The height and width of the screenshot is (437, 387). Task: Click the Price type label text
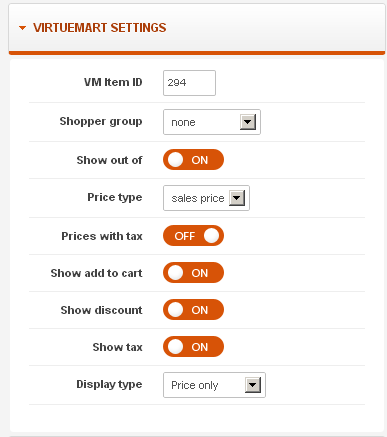[115, 197]
